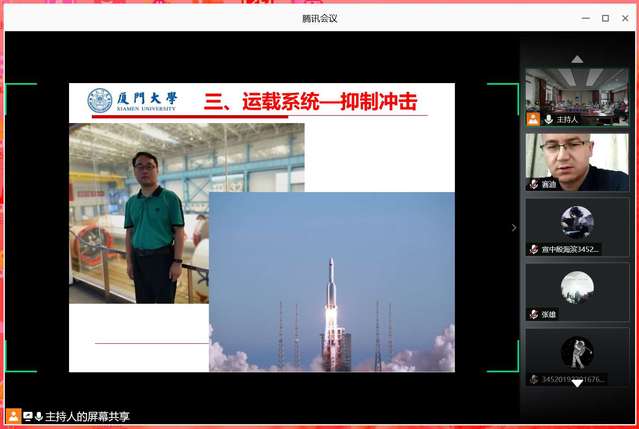Click the orange host badge on 主持人 tile
The image size is (639, 429).
pos(534,119)
